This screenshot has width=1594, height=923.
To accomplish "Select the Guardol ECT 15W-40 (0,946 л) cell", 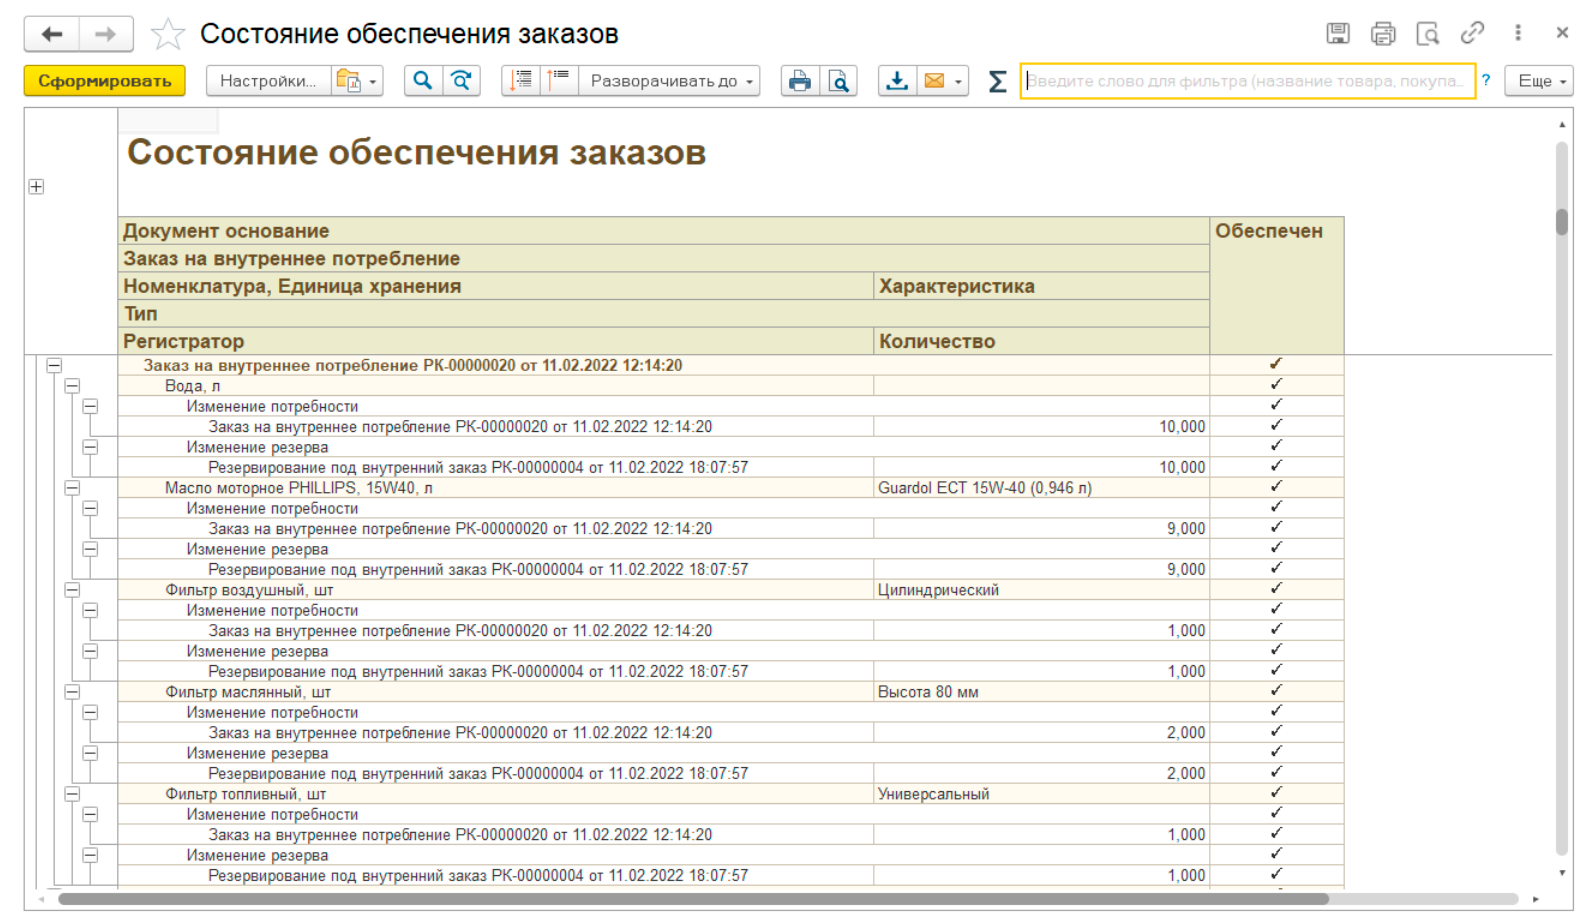I will coord(1042,488).
